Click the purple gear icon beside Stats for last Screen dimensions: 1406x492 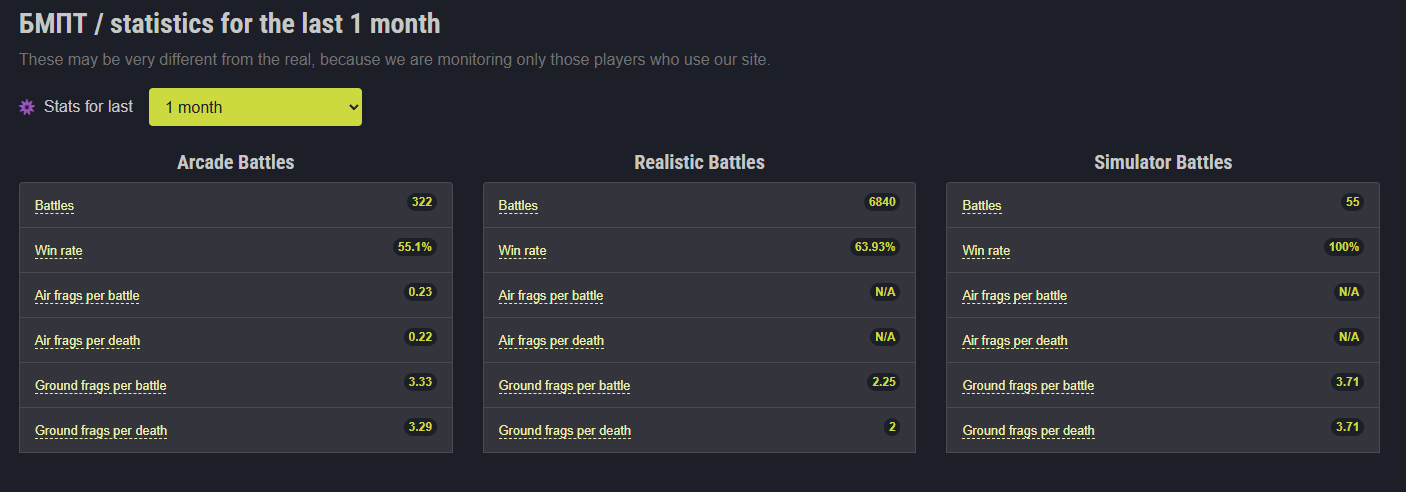pyautogui.click(x=27, y=107)
